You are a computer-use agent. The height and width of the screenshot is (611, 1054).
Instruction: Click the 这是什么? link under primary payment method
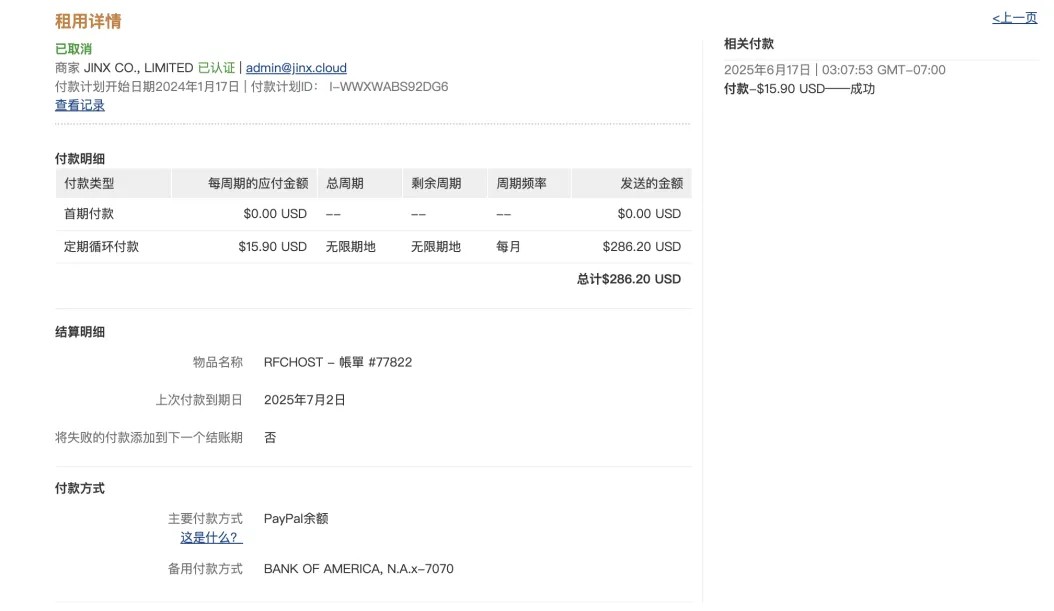pyautogui.click(x=208, y=538)
